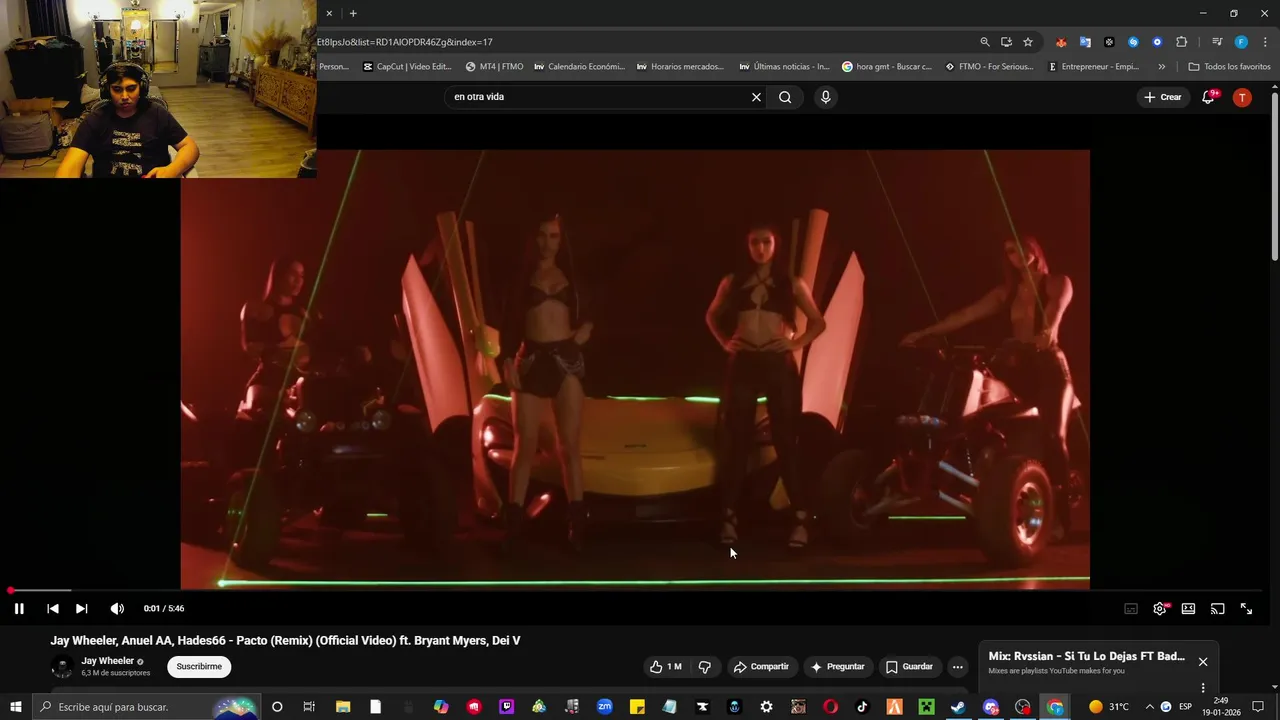The image size is (1280, 720).
Task: Open the MT4 | FTMO bookmark
Action: point(494,67)
